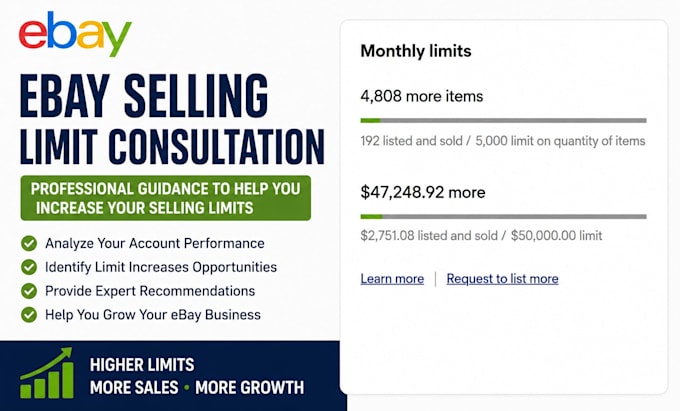The image size is (680, 411).
Task: Click the Monthly limits heading
Action: (x=416, y=51)
